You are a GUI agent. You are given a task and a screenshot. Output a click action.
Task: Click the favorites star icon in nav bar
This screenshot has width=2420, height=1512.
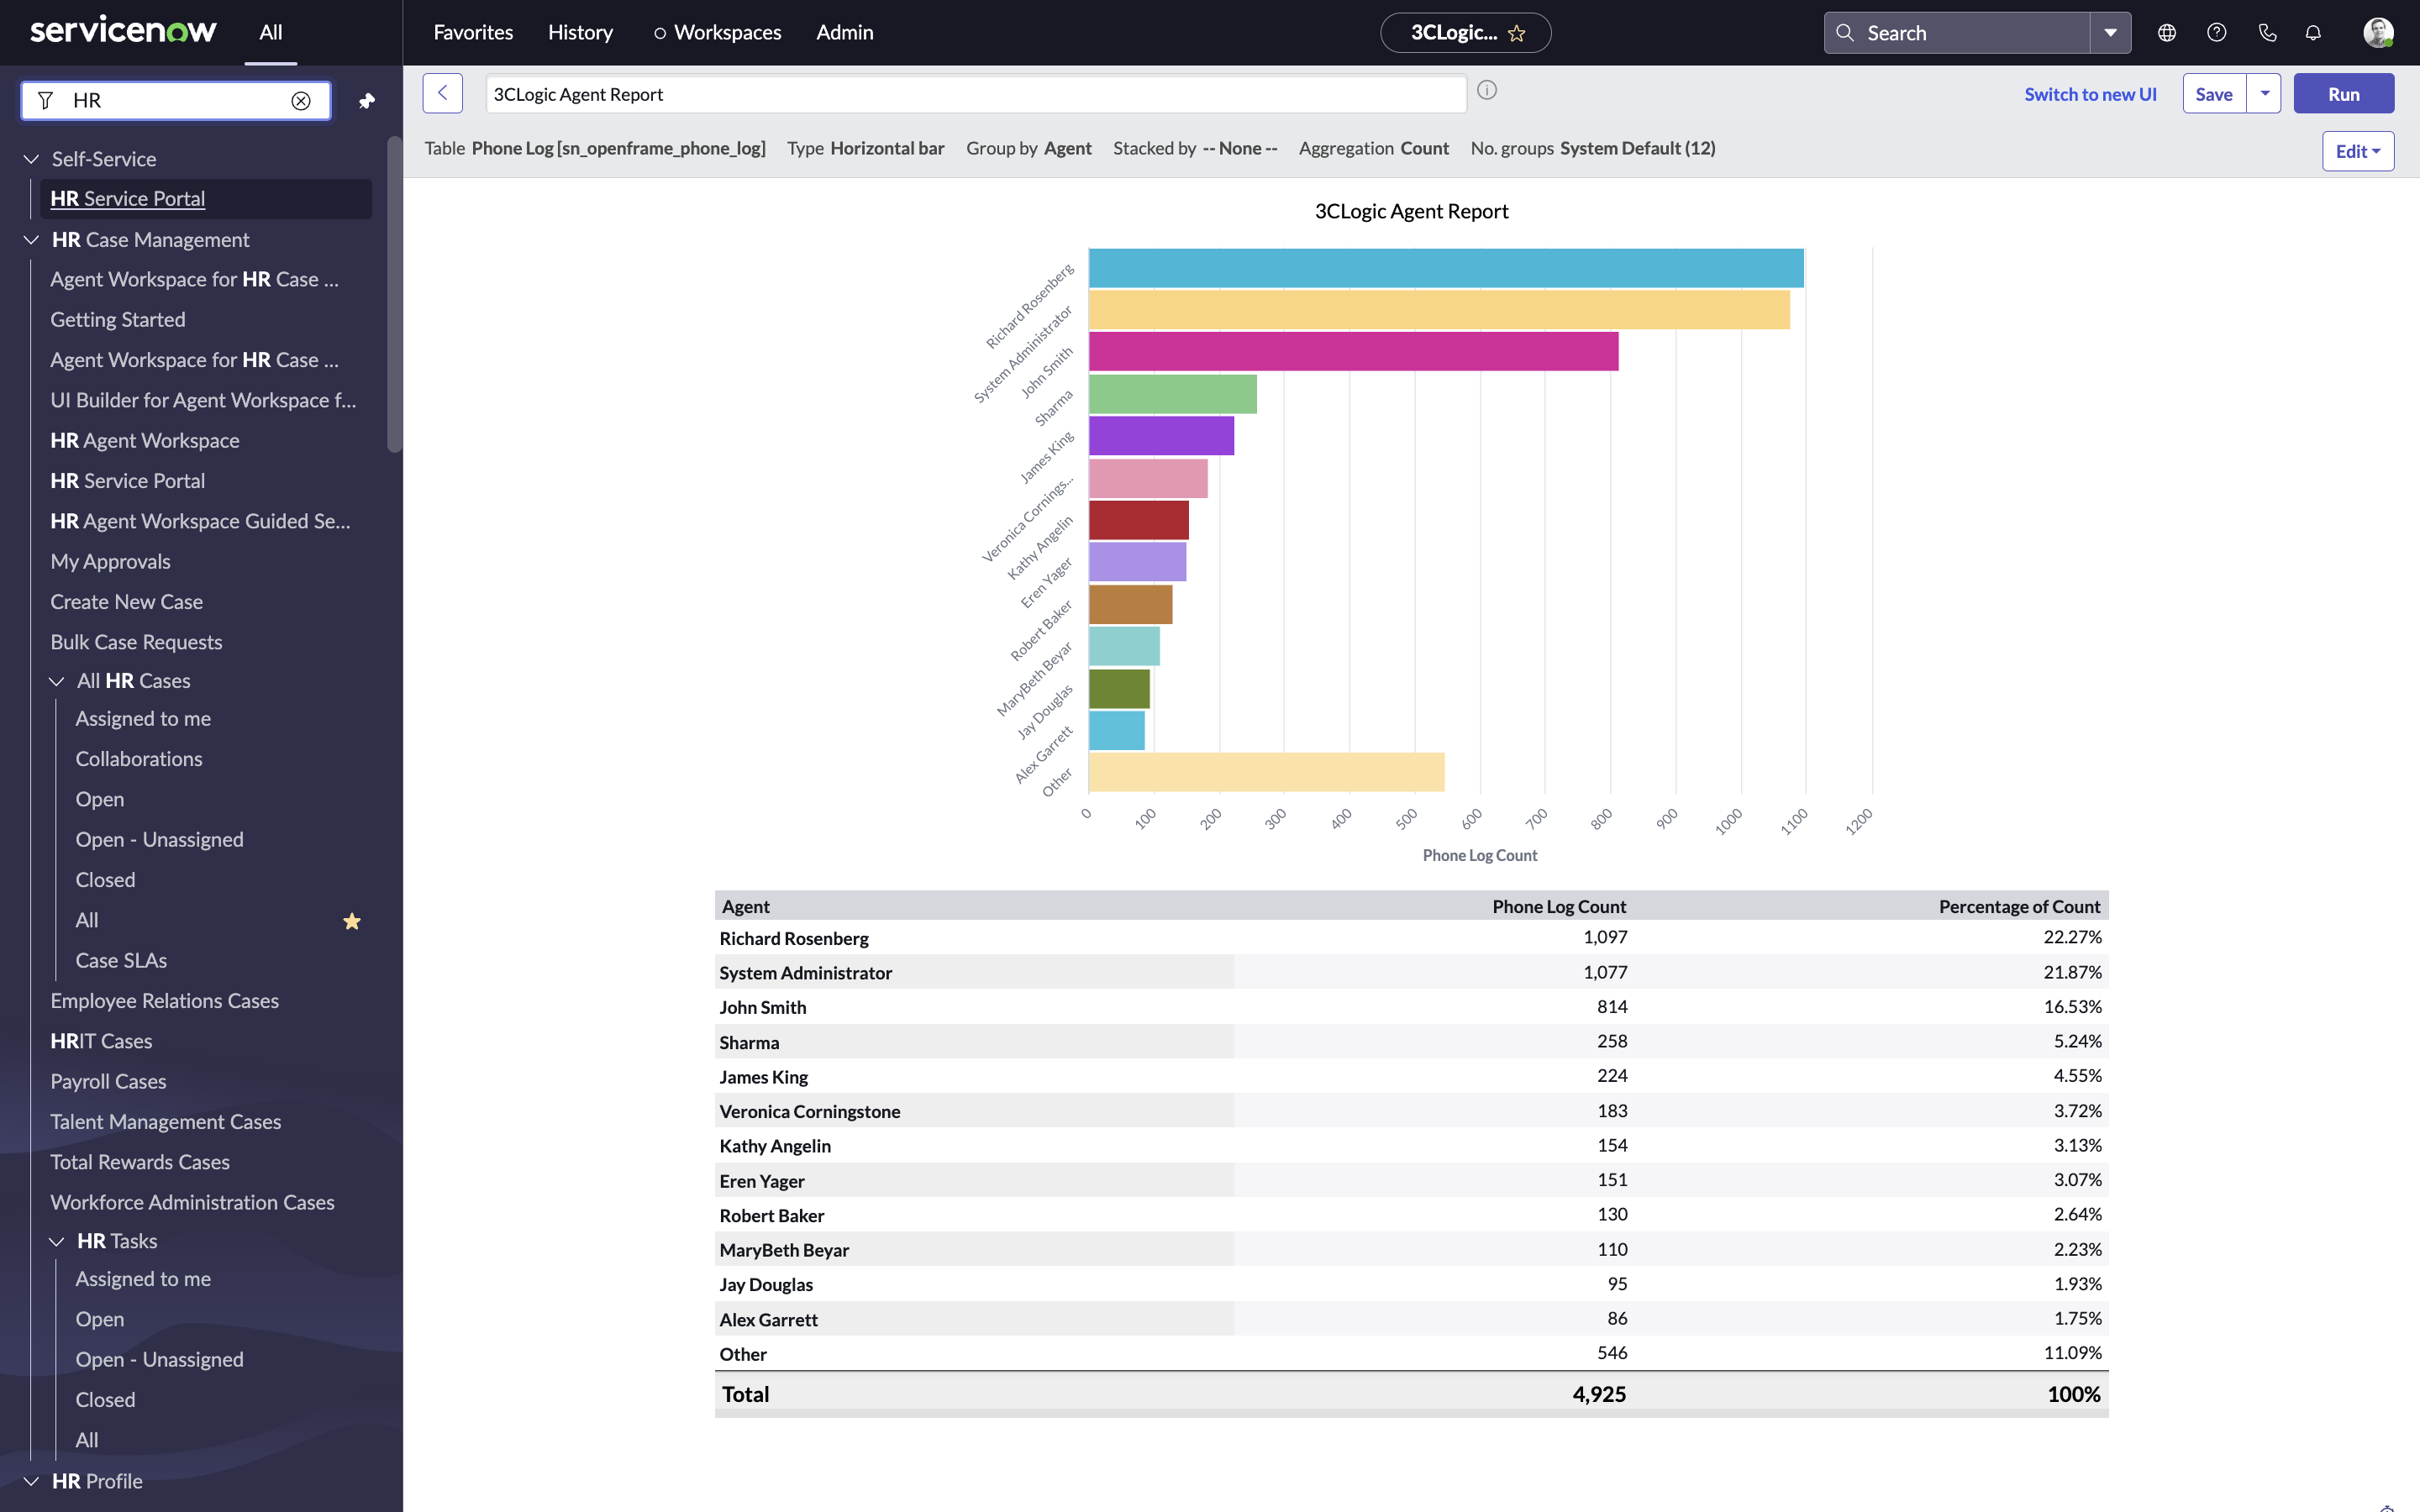pyautogui.click(x=1518, y=33)
